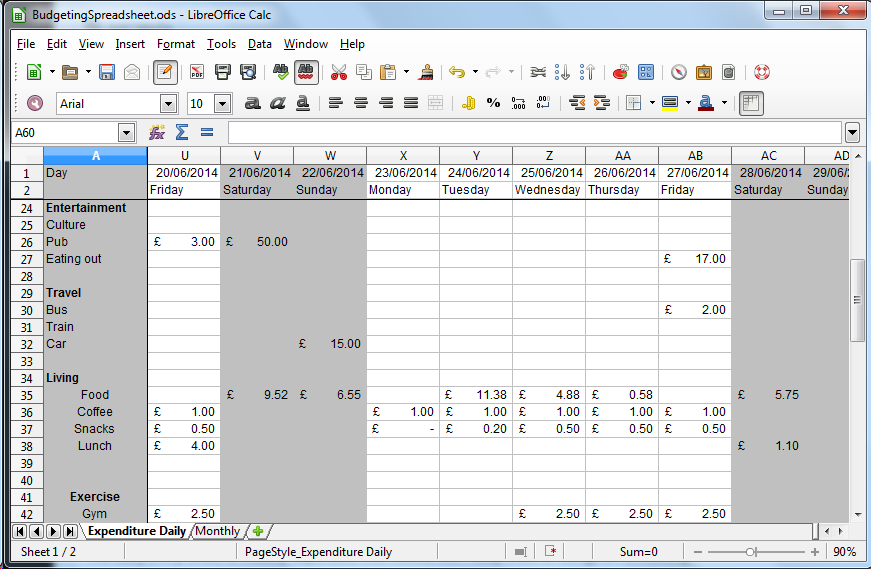Apply Currency number format icon
This screenshot has width=871, height=569.
coord(468,103)
